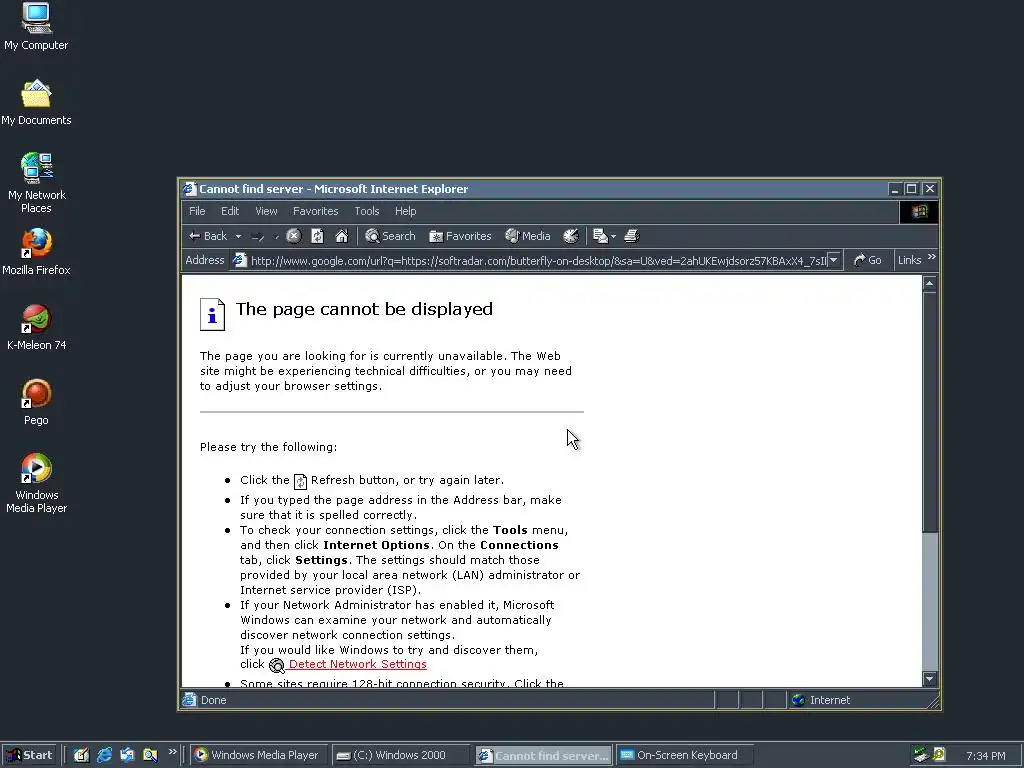Go to the Home page icon
This screenshot has width=1024, height=768.
[x=342, y=236]
